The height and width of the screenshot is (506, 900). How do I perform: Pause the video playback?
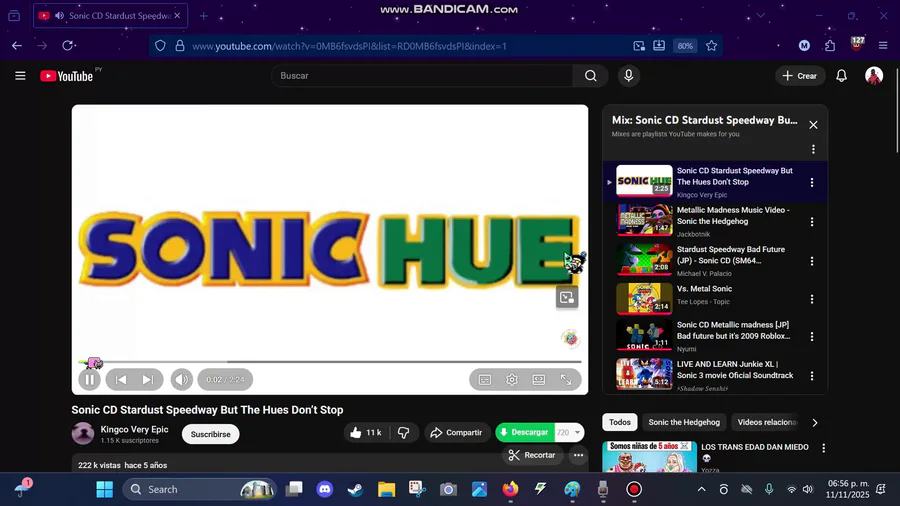point(90,380)
